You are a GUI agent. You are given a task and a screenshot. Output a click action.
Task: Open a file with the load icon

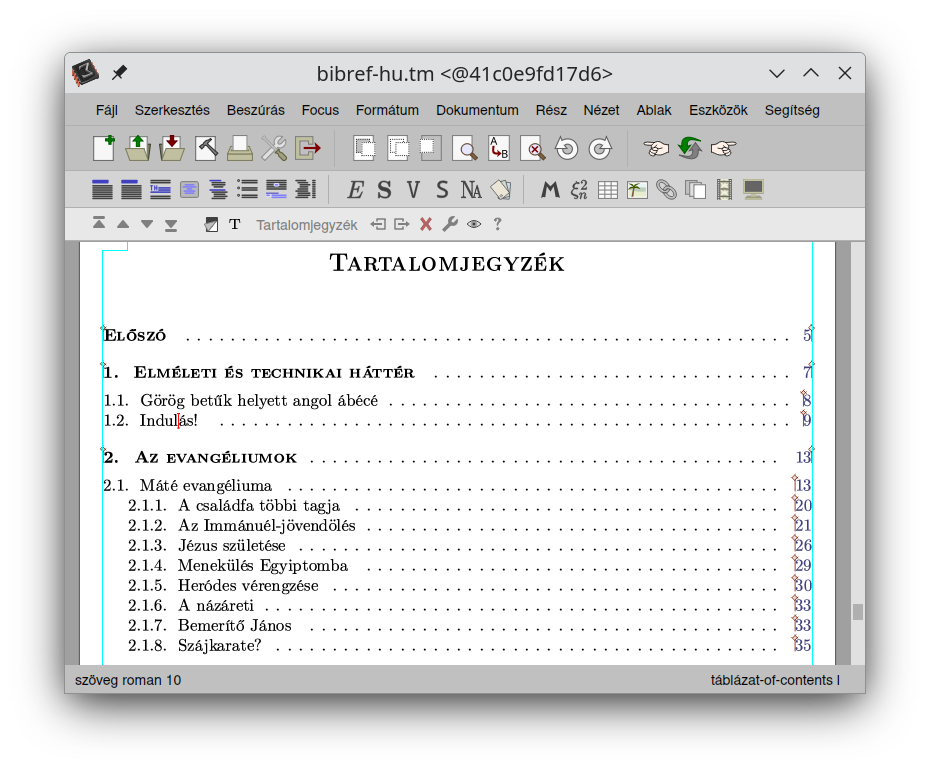[x=137, y=149]
